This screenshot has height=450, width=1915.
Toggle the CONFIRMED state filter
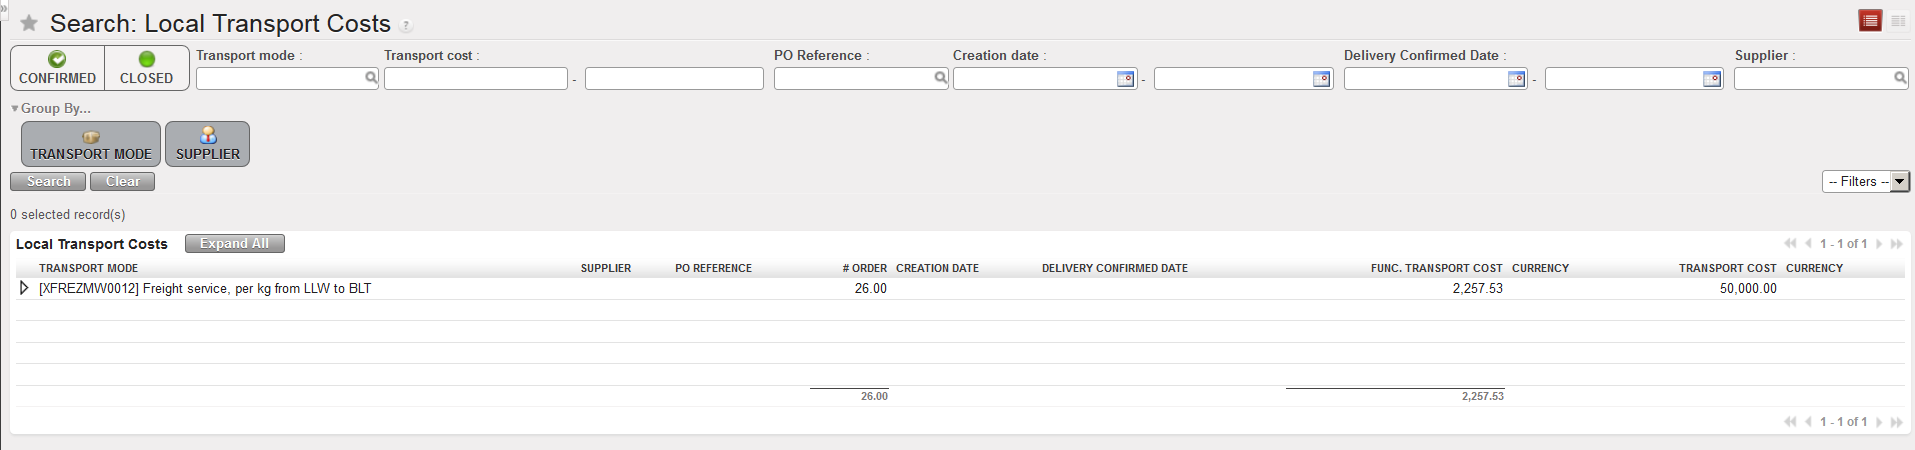tap(58, 68)
